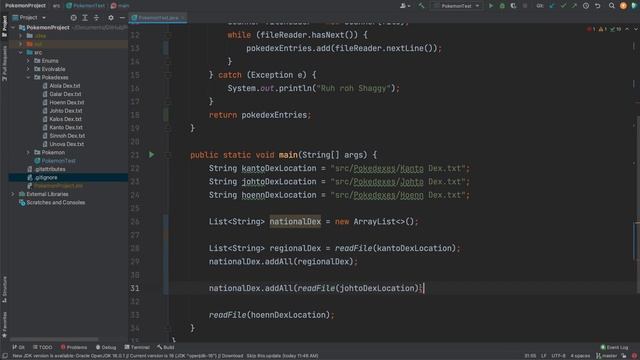Viewport: 640px width, 360px height.
Task: Toggle the Structure side tool window
Action: (x=4, y=289)
